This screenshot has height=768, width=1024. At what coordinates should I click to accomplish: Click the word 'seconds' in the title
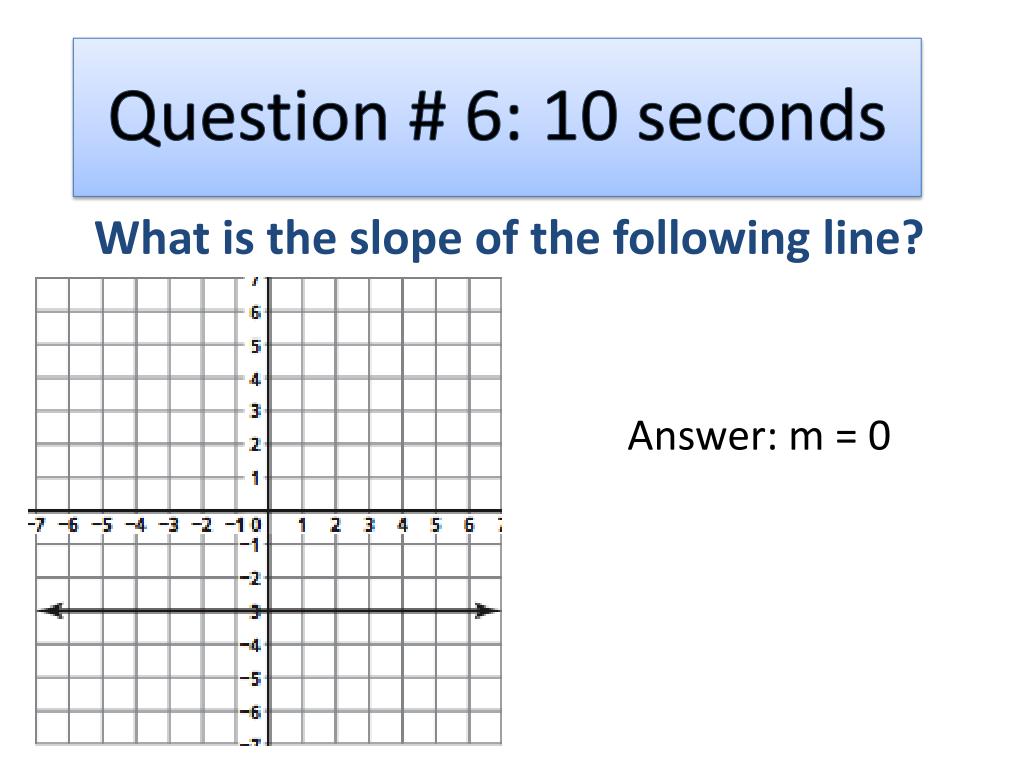(761, 117)
